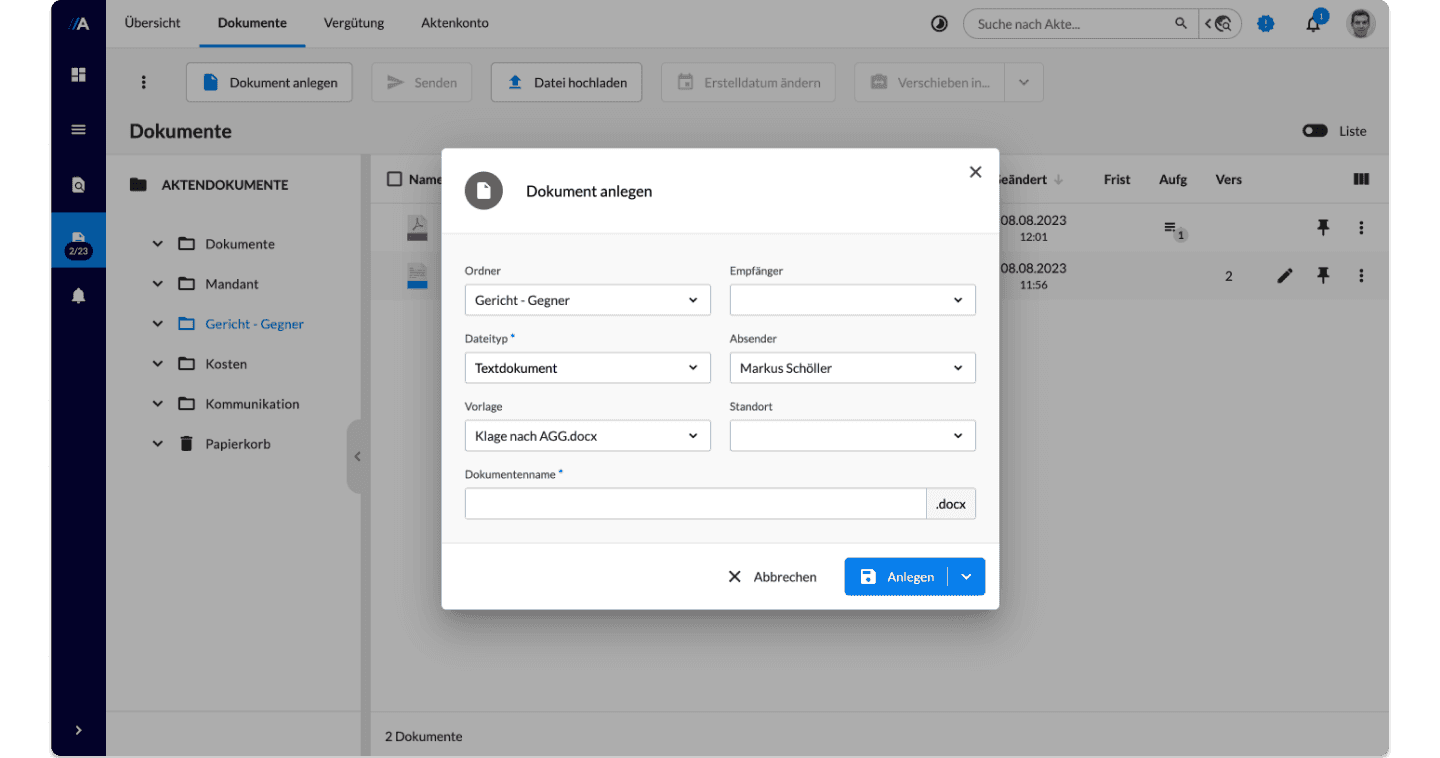Open the documents icon with 2/23 badge
Viewport: 1440px width, 758px height.
[x=78, y=240]
